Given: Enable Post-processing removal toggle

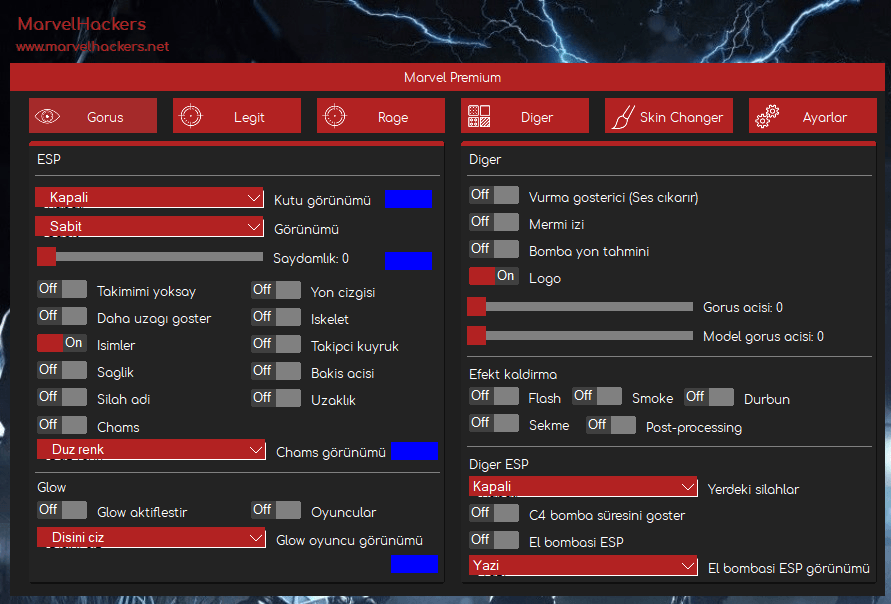Looking at the screenshot, I should coord(611,425).
